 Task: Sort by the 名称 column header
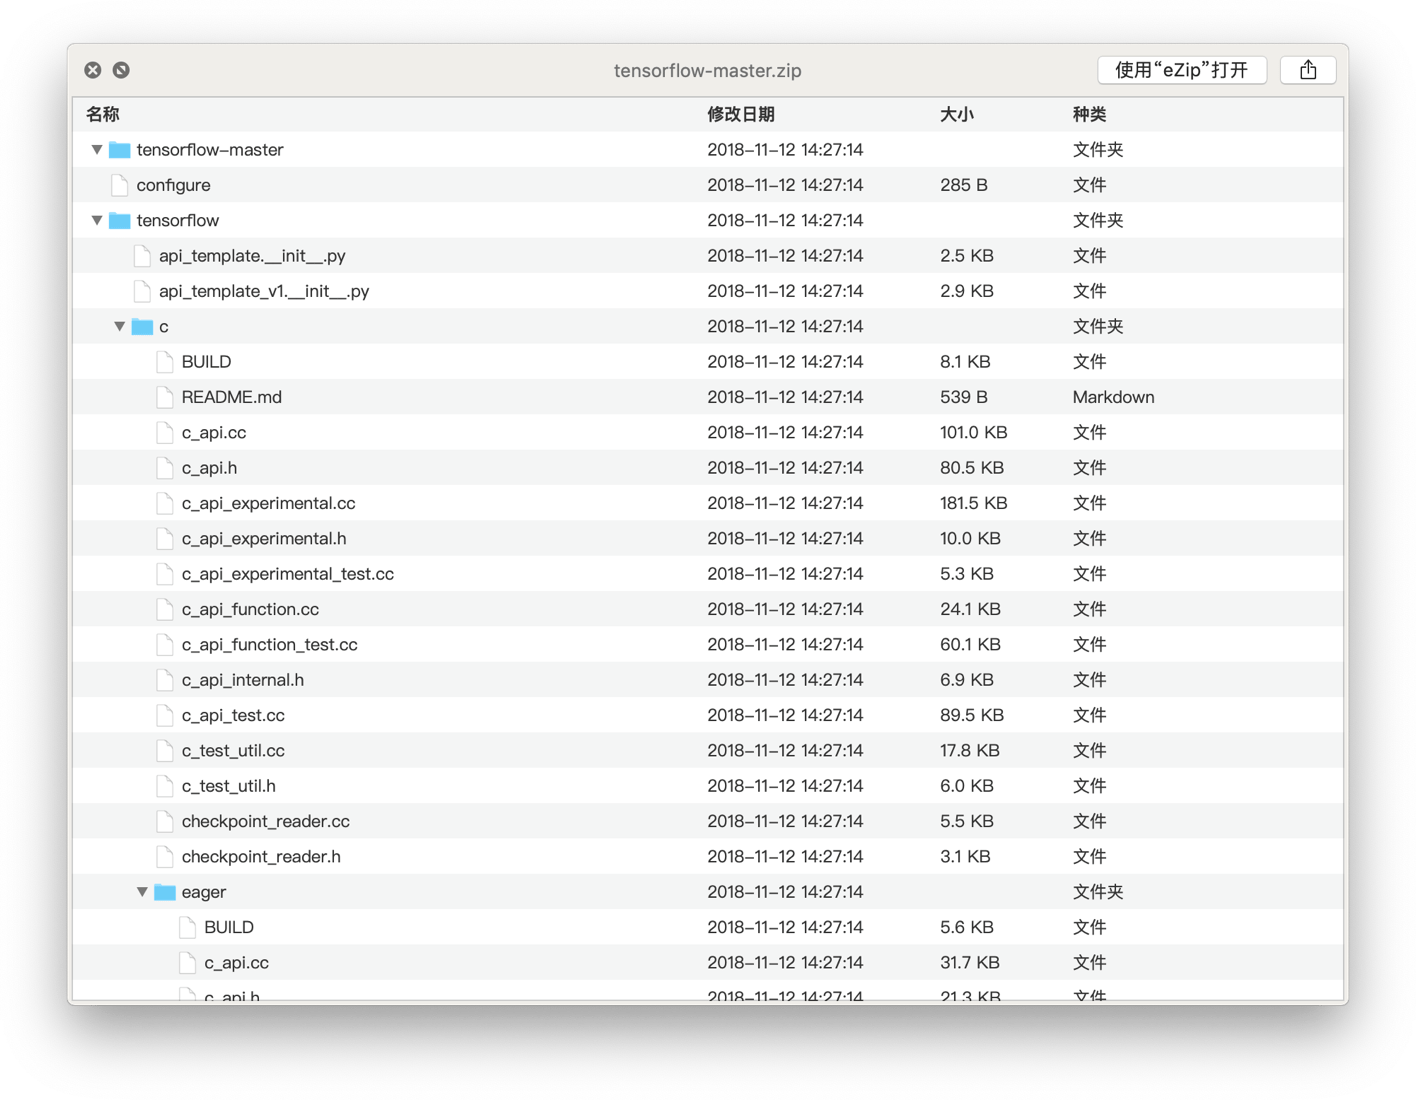point(103,115)
